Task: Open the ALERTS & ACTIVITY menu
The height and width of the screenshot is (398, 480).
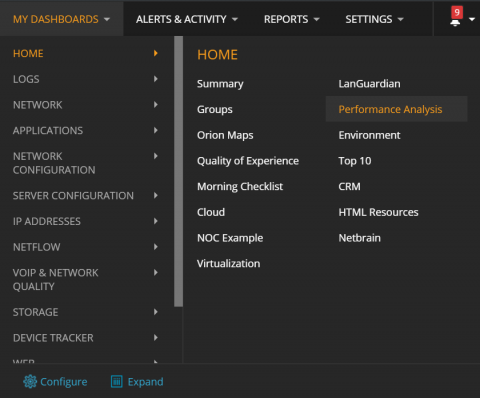Action: click(187, 19)
